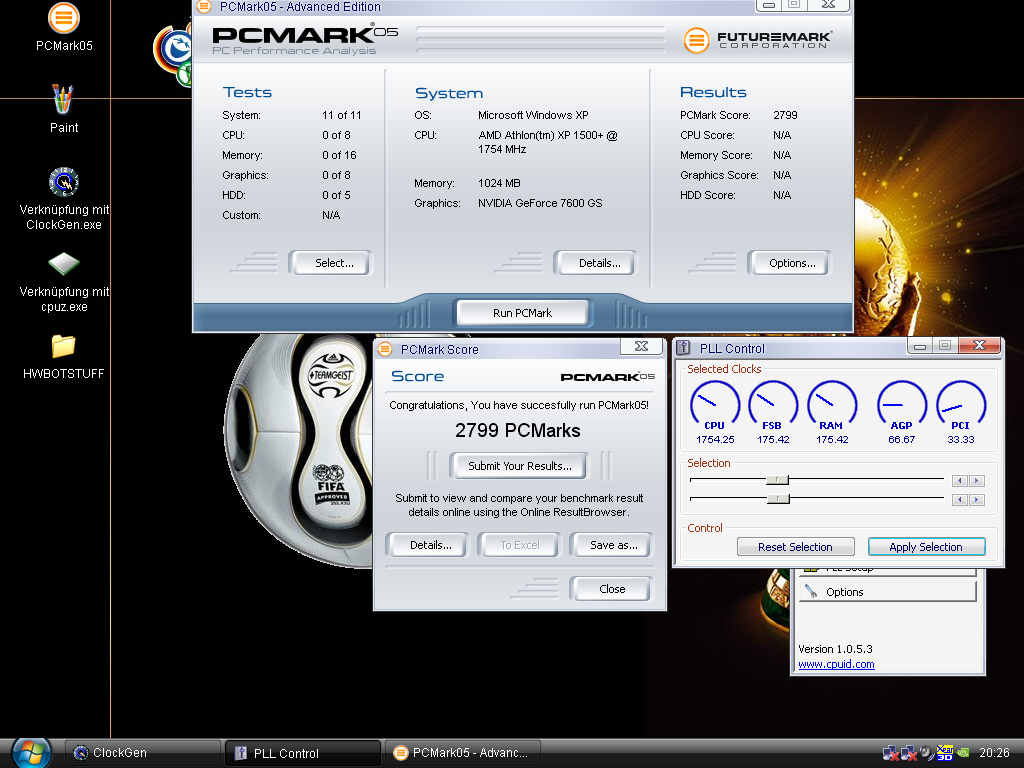Viewport: 1024px width, 768px height.
Task: Close the score dialog with Close button
Action: (x=611, y=588)
